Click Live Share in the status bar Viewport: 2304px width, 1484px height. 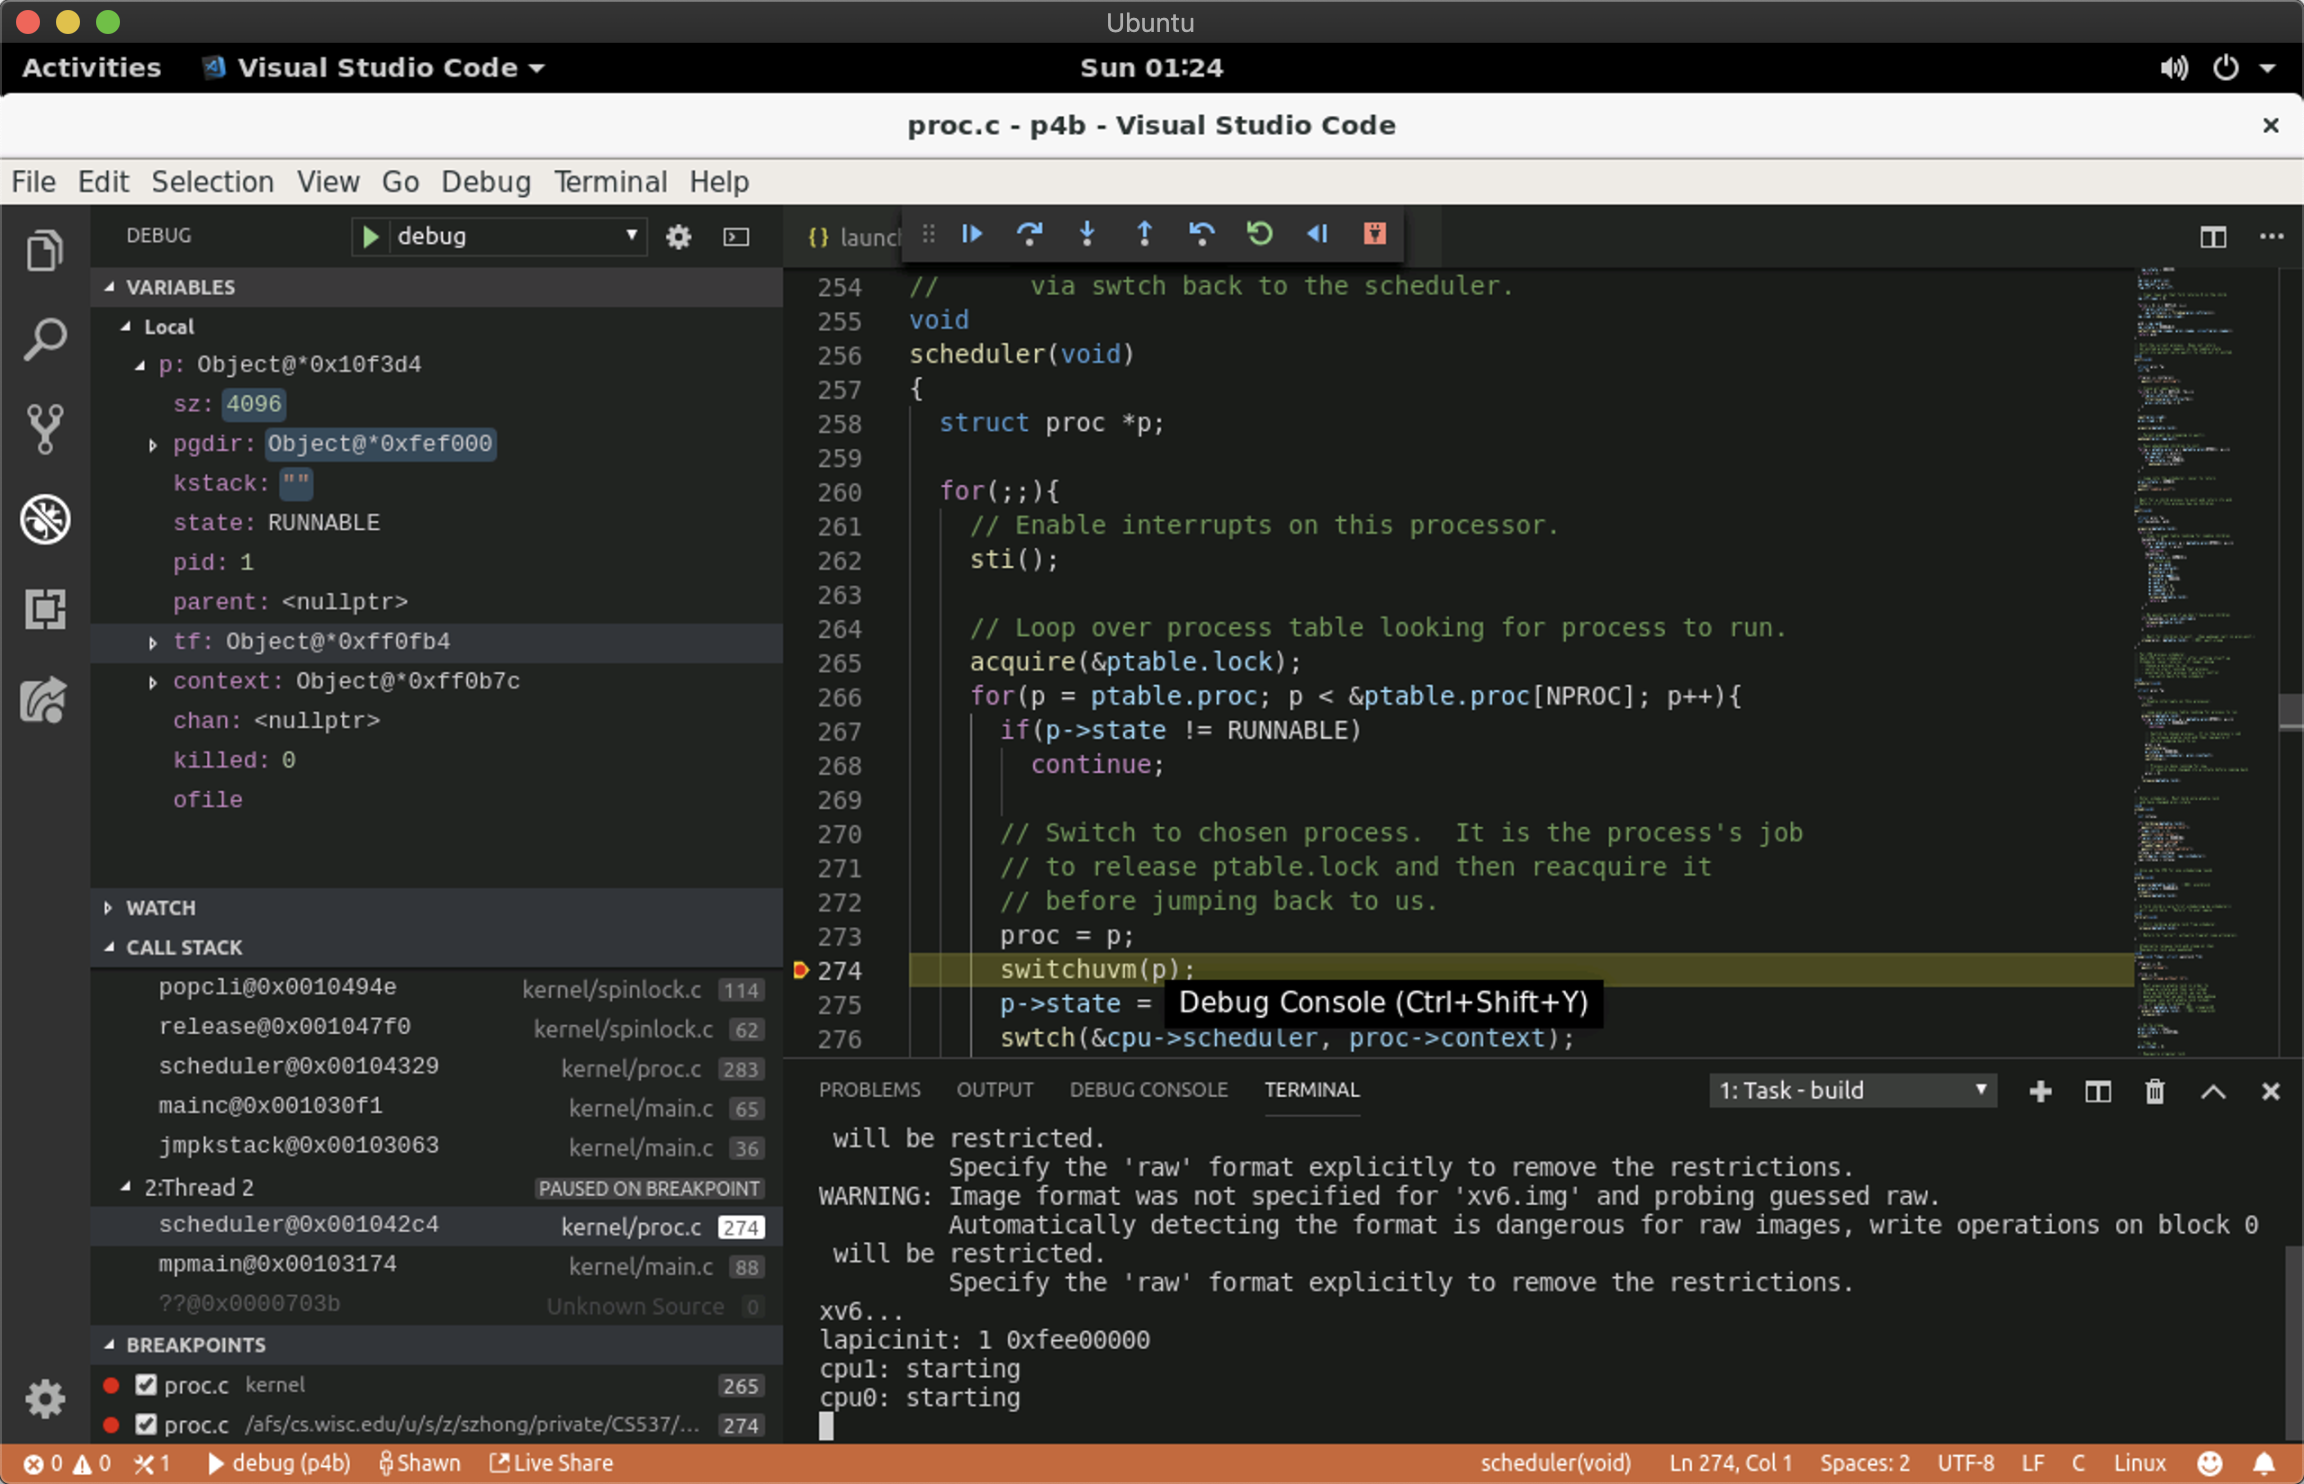552,1464
